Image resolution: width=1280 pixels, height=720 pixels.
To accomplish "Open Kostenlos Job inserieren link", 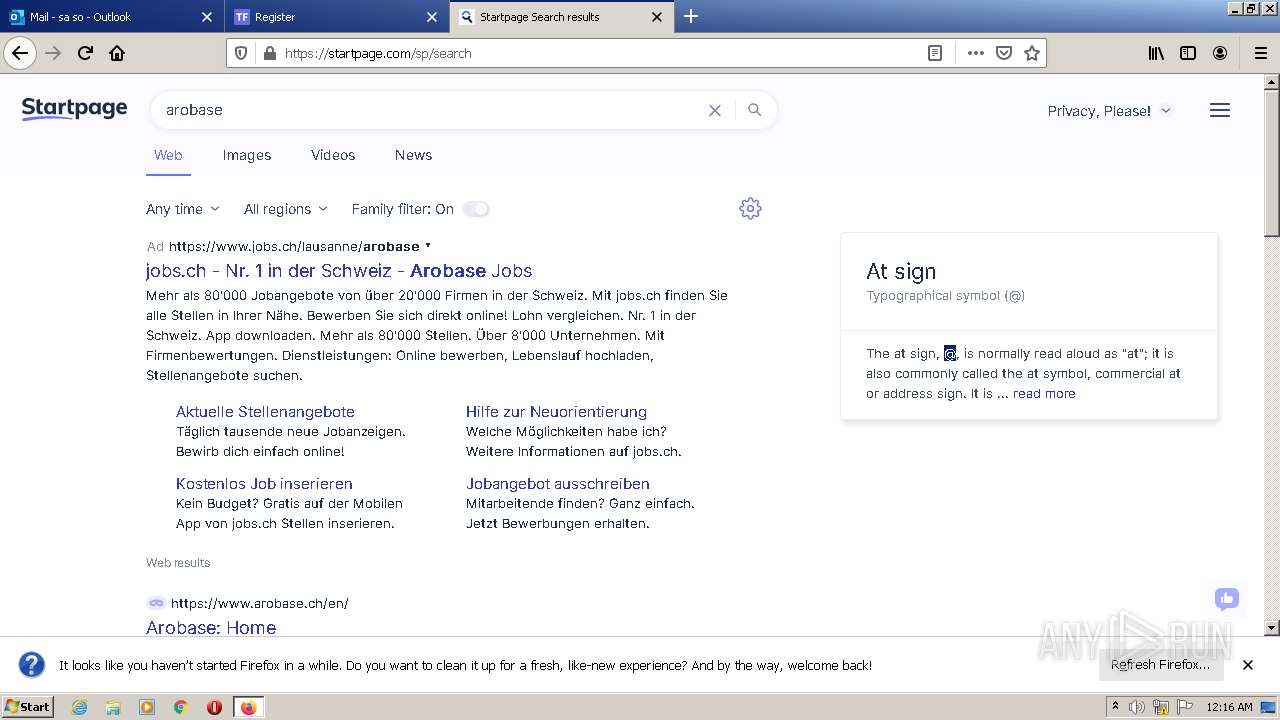I will click(x=264, y=484).
